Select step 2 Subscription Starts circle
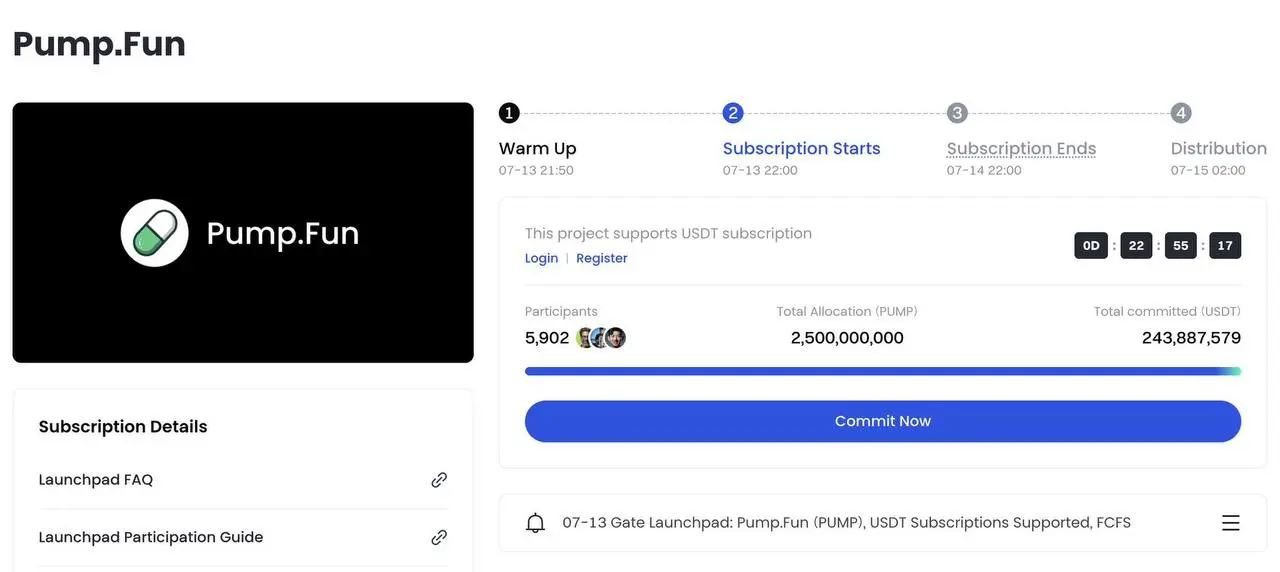The image size is (1280, 572). click(x=733, y=113)
